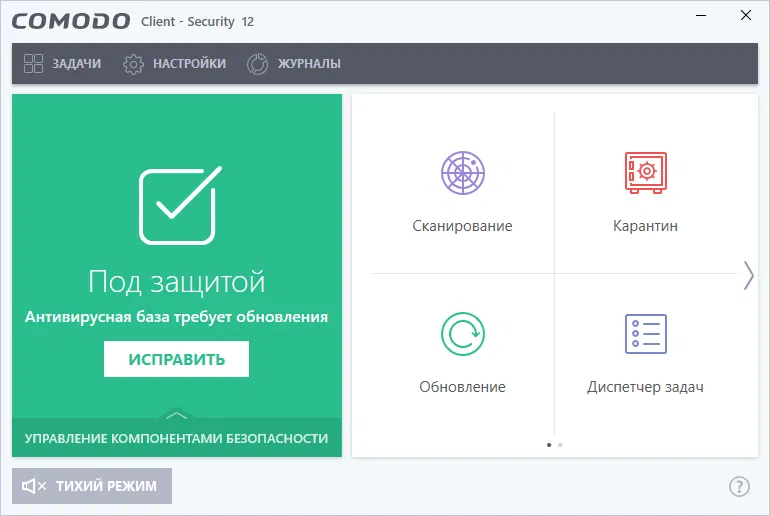Viewport: 770px width, 516px height.
Task: Click the muted speaker icon
Action: pos(34,486)
